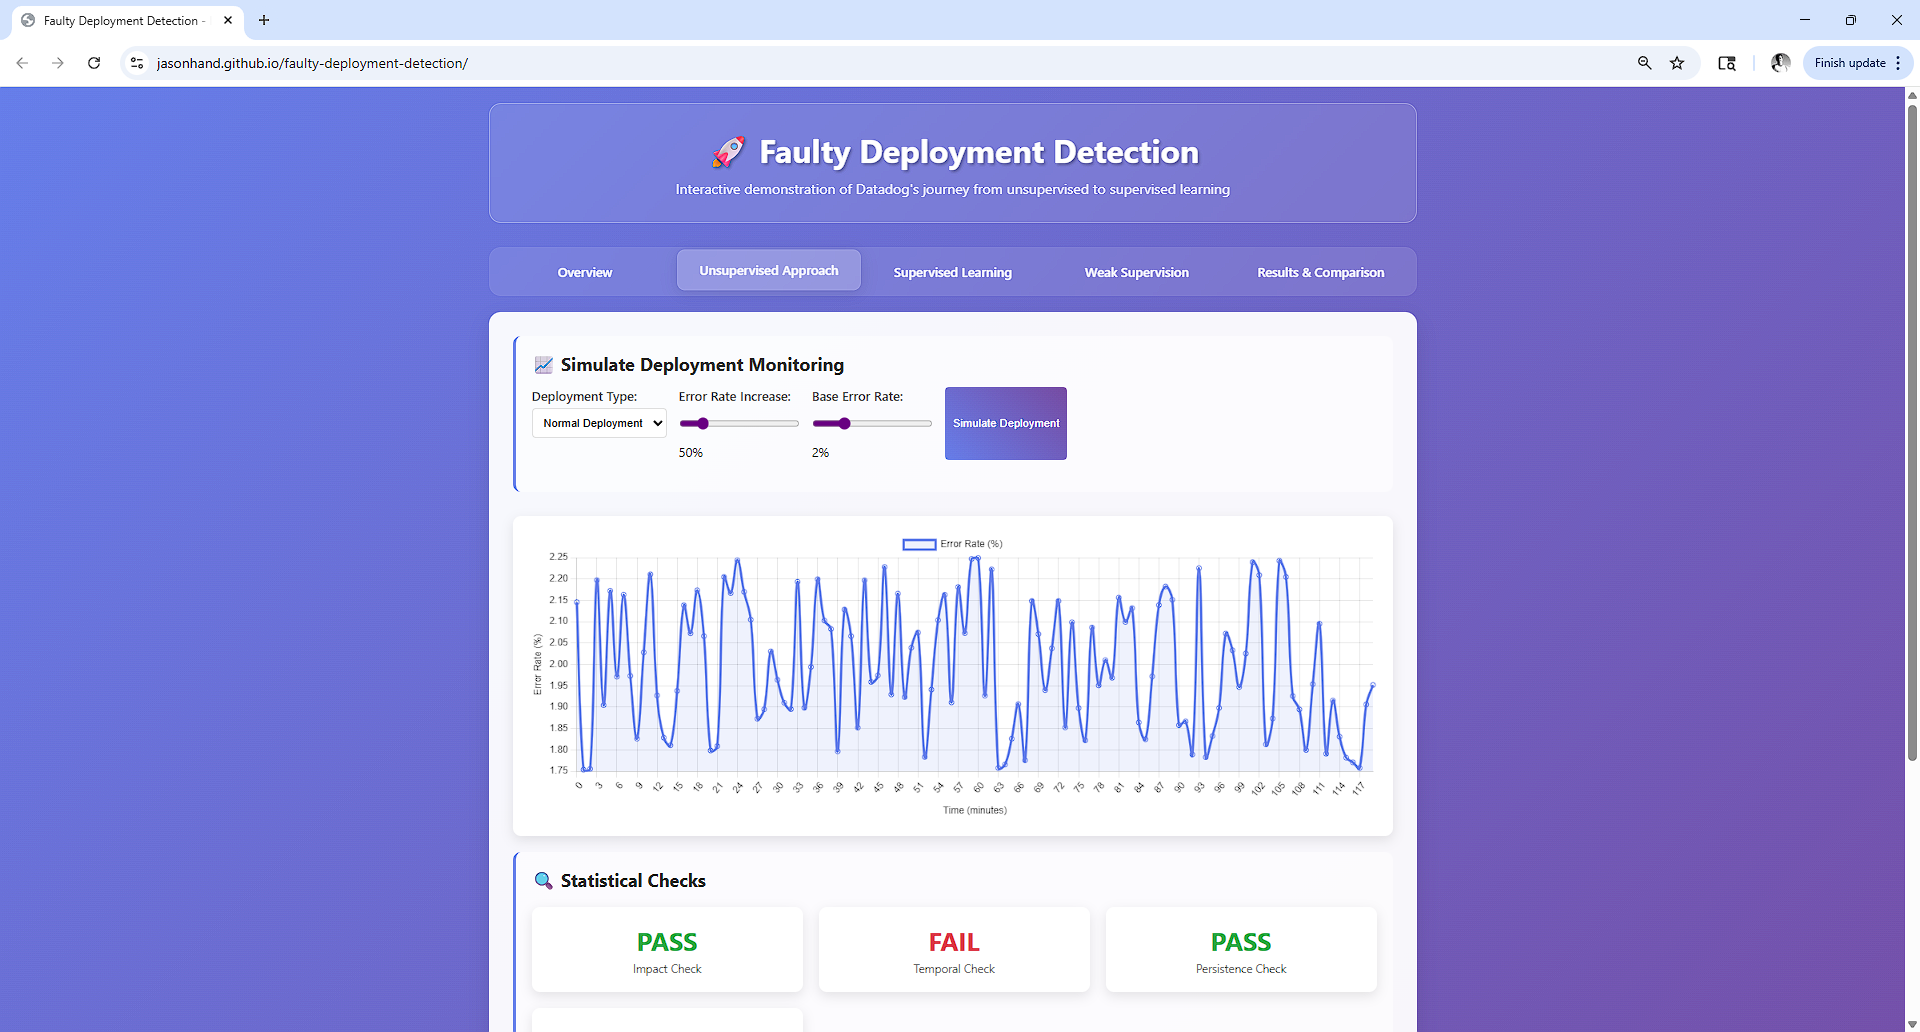The height and width of the screenshot is (1032, 1920).
Task: Run the Simulate Deployment button
Action: 1006,423
